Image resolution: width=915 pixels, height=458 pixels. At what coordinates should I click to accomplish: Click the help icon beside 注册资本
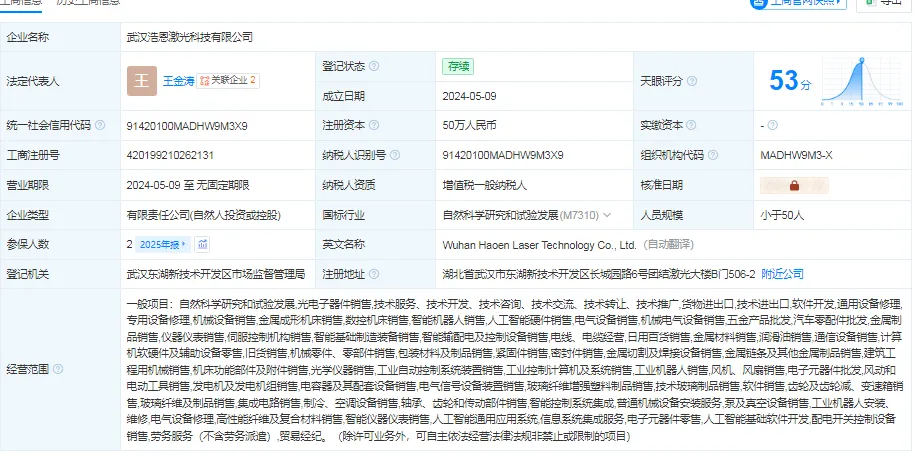point(374,125)
